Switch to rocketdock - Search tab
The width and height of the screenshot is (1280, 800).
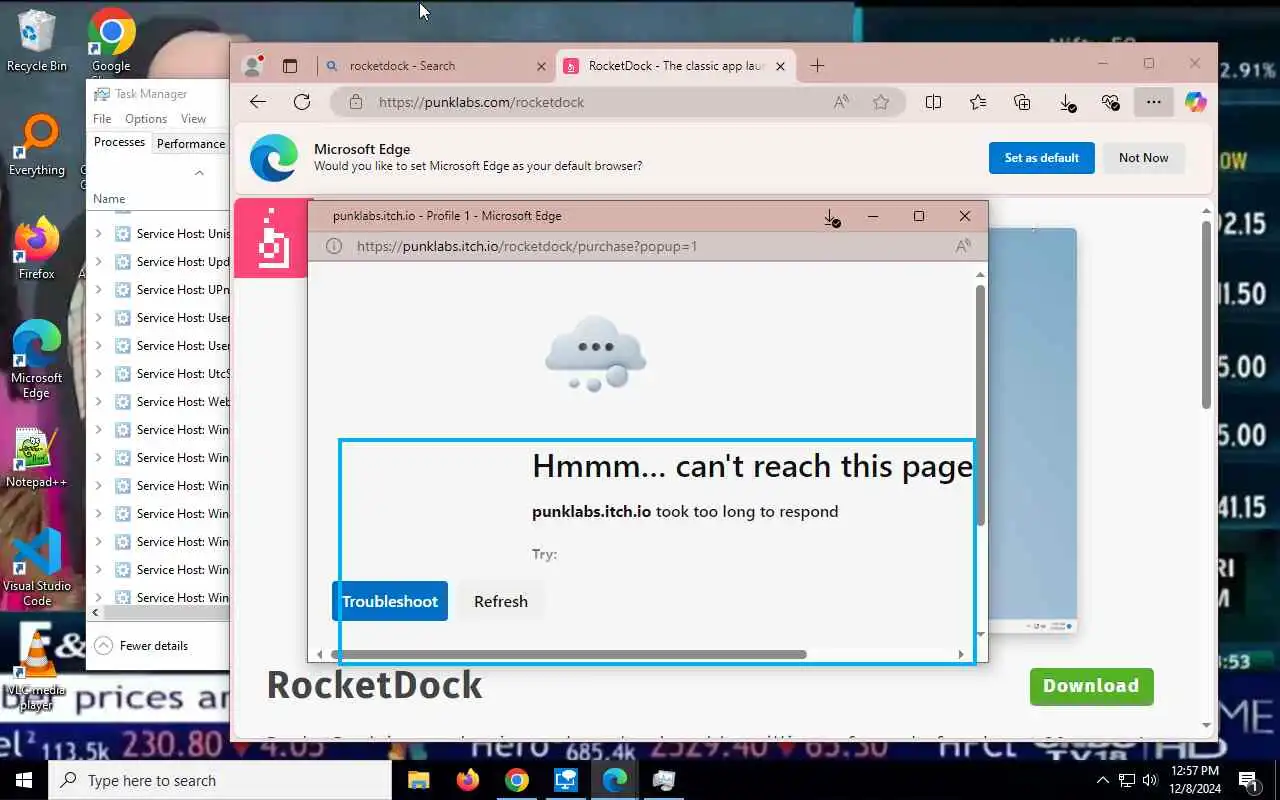pyautogui.click(x=437, y=66)
